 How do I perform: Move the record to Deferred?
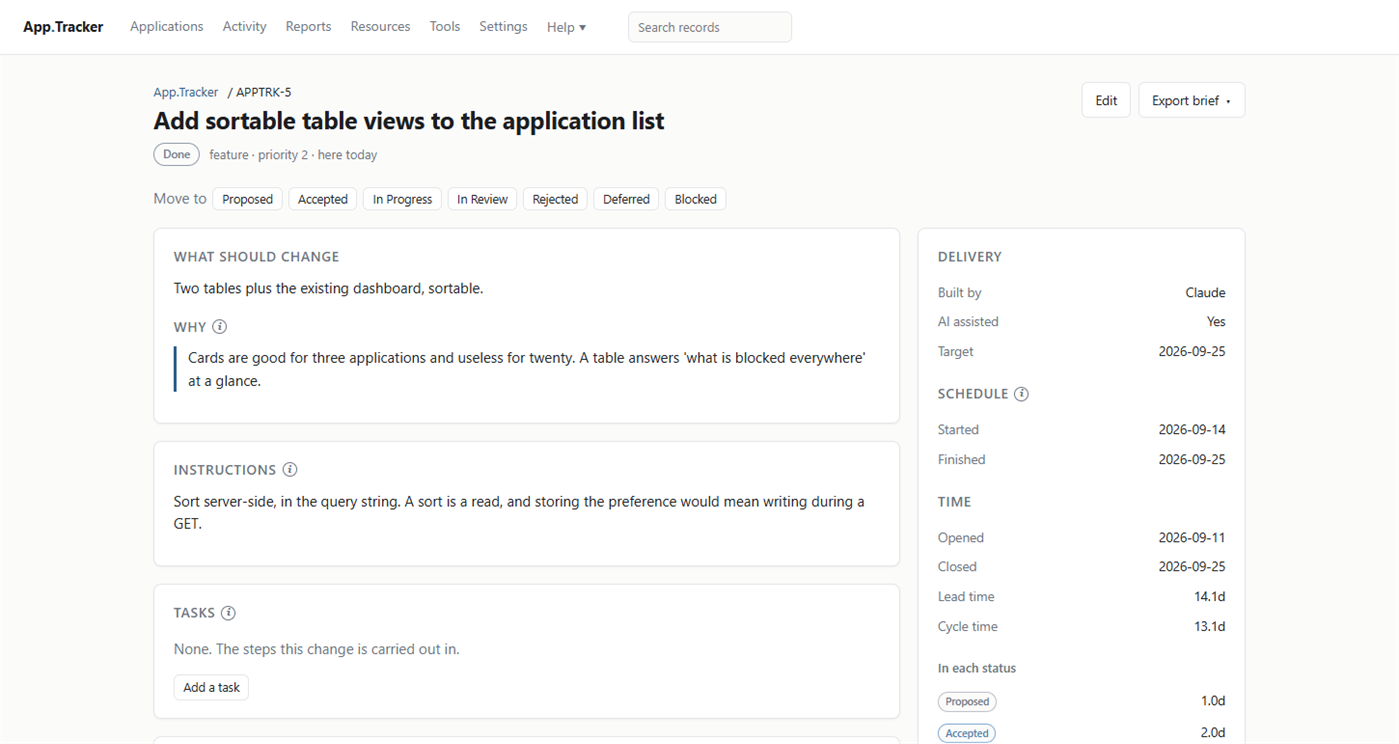coord(626,199)
